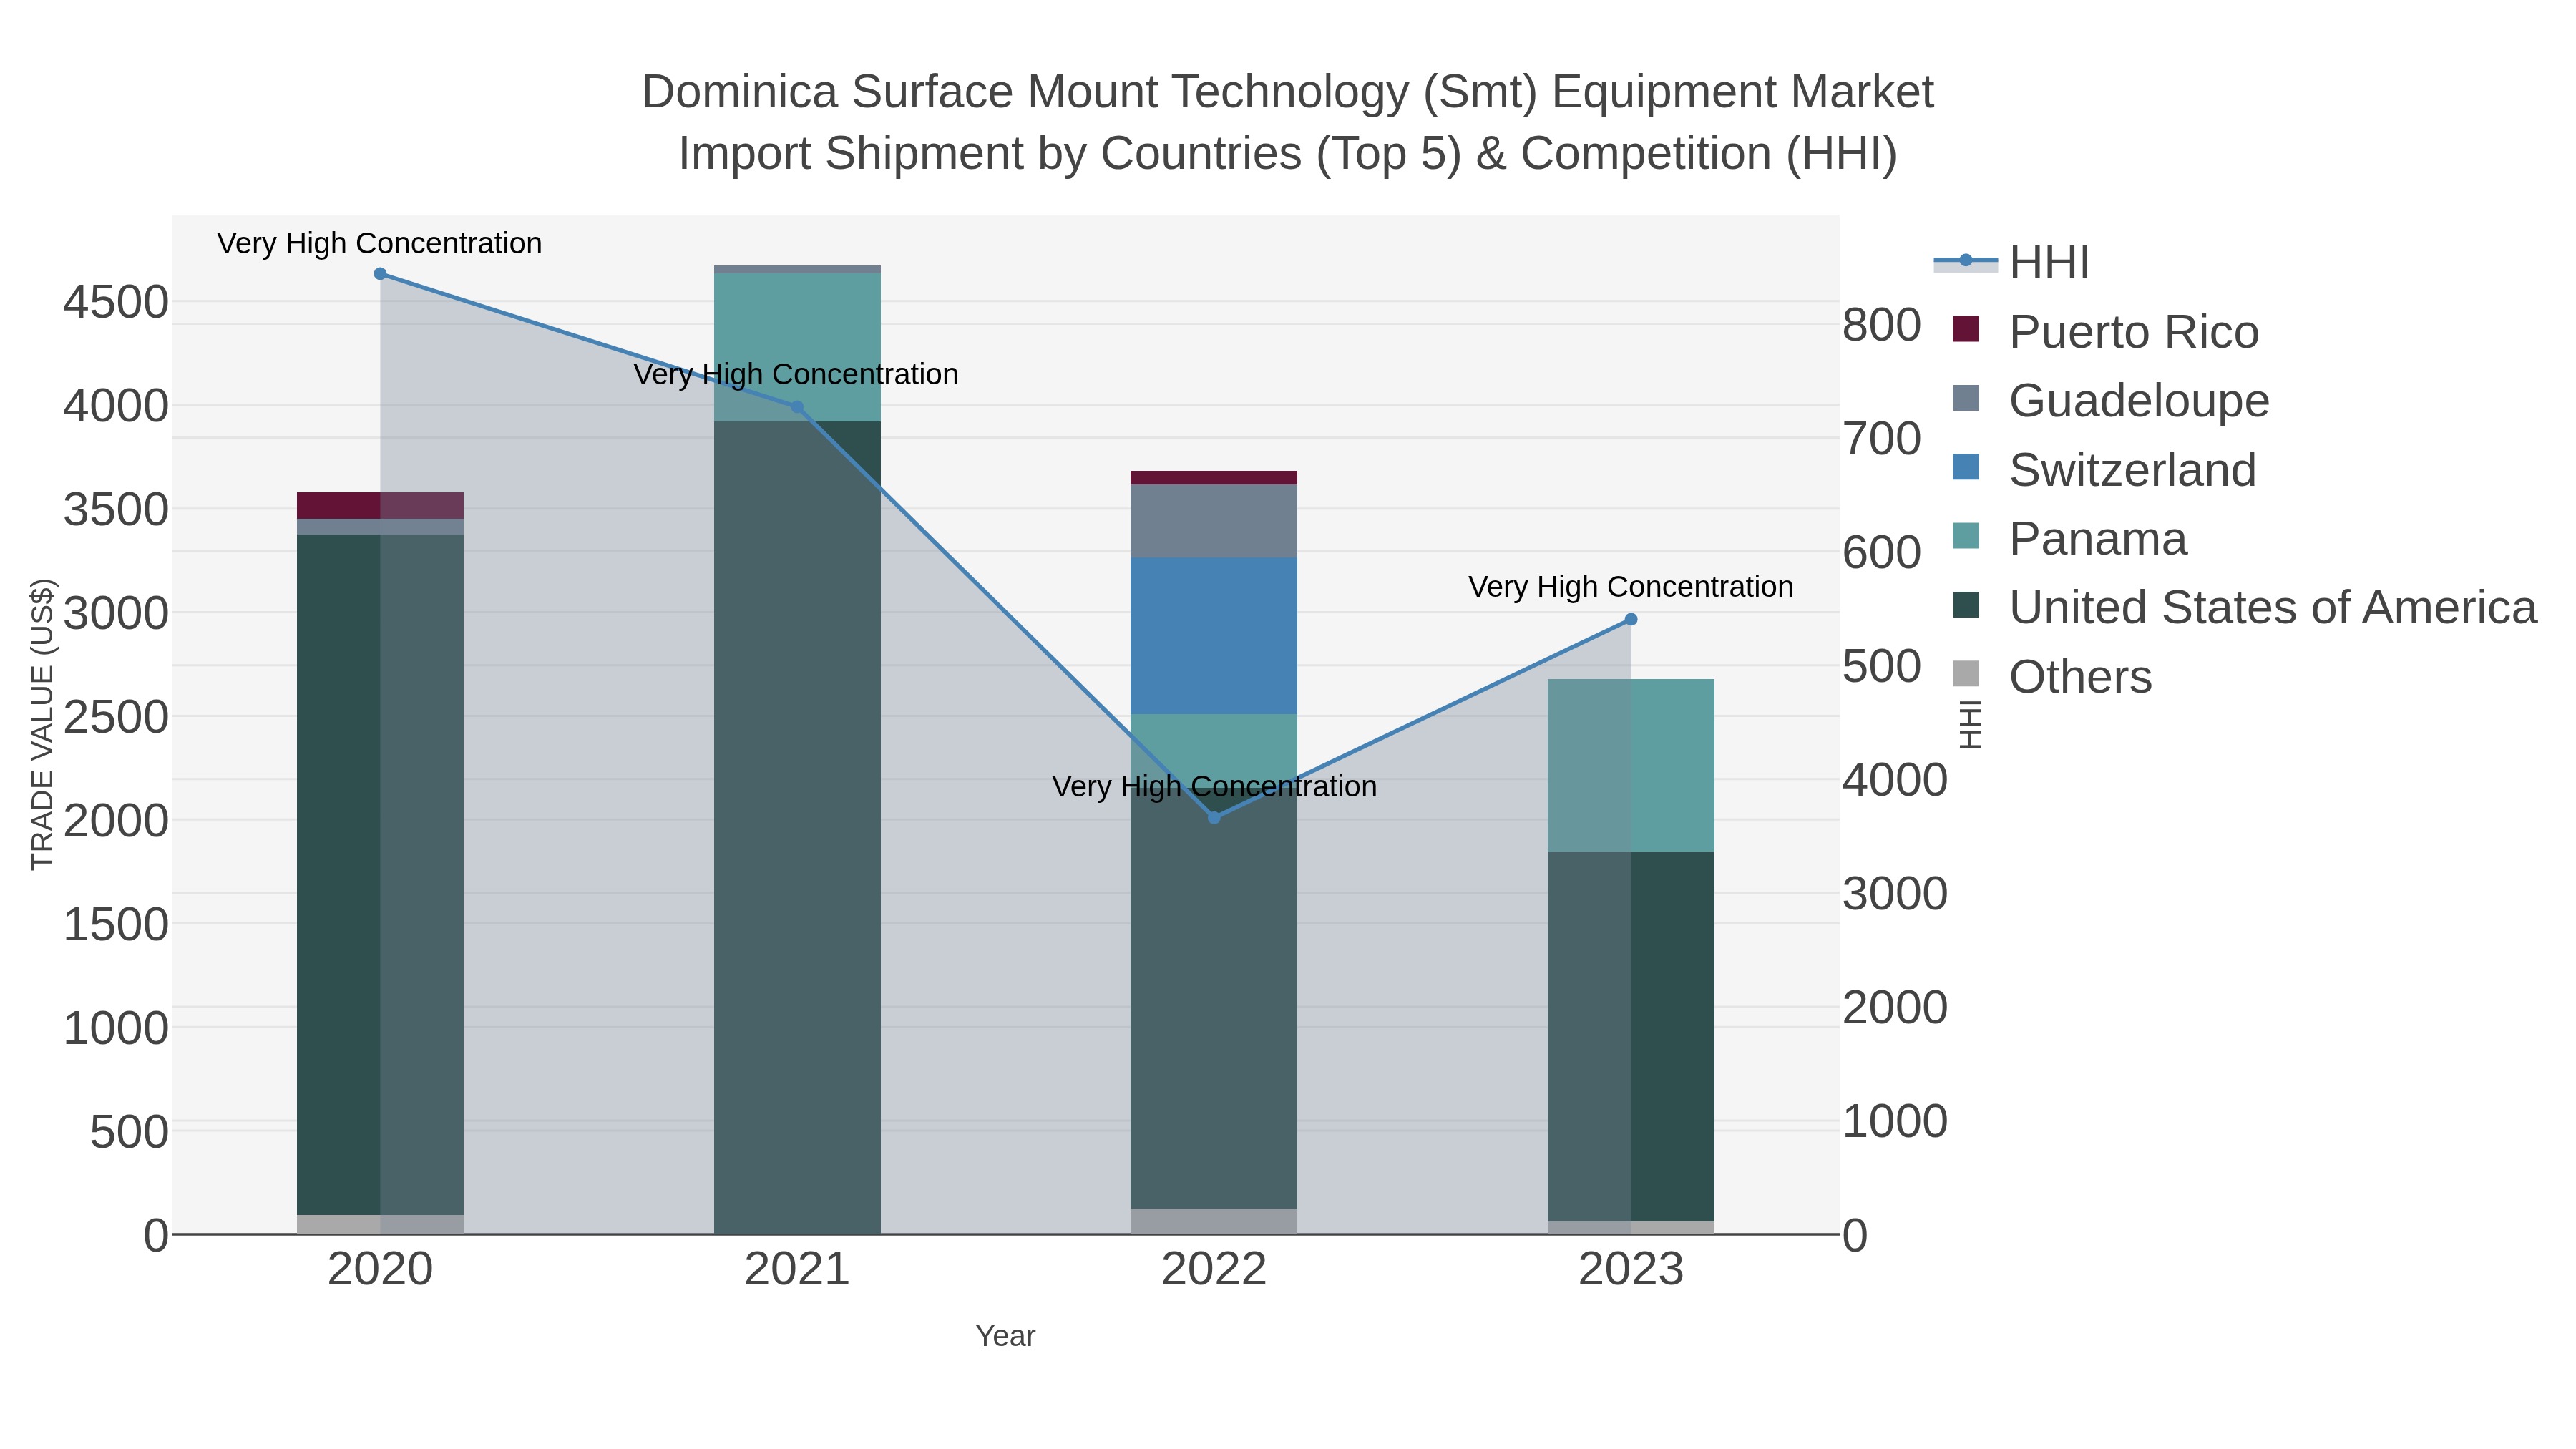
Task: Click the 2020 Puerto Rico maroon bar segment
Action: click(380, 506)
